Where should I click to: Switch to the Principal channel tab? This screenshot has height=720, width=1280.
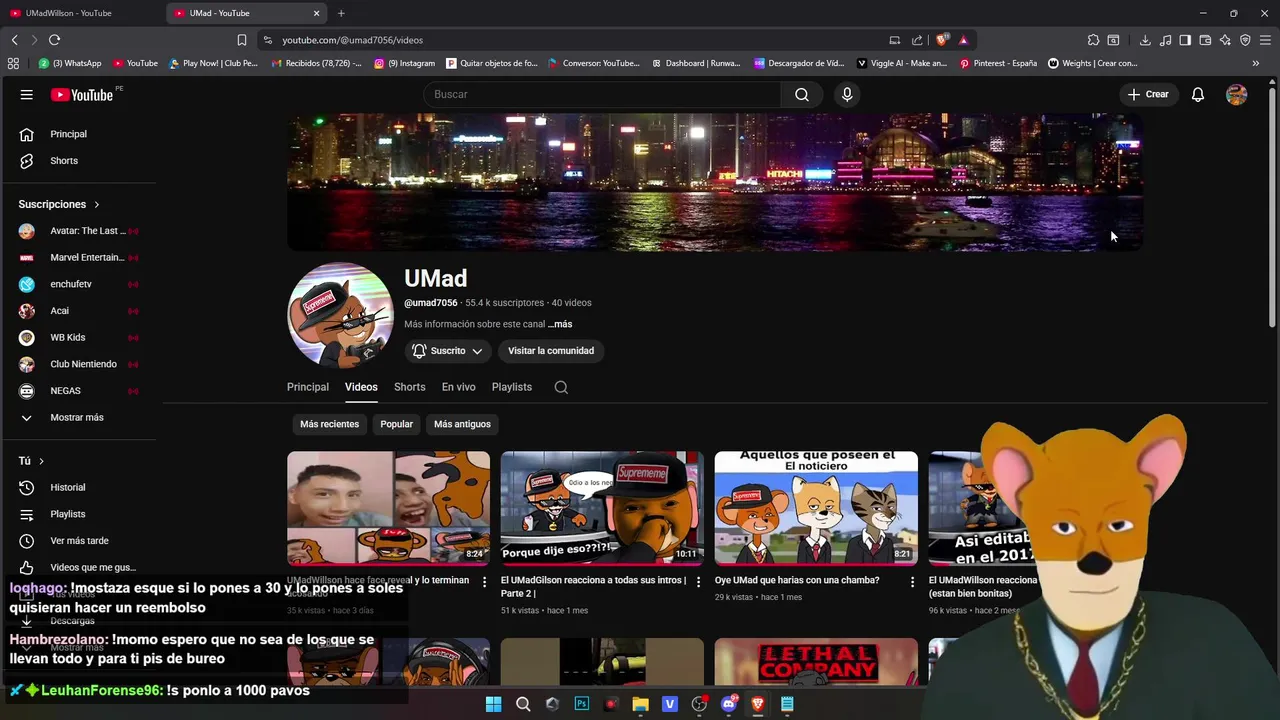tap(308, 387)
